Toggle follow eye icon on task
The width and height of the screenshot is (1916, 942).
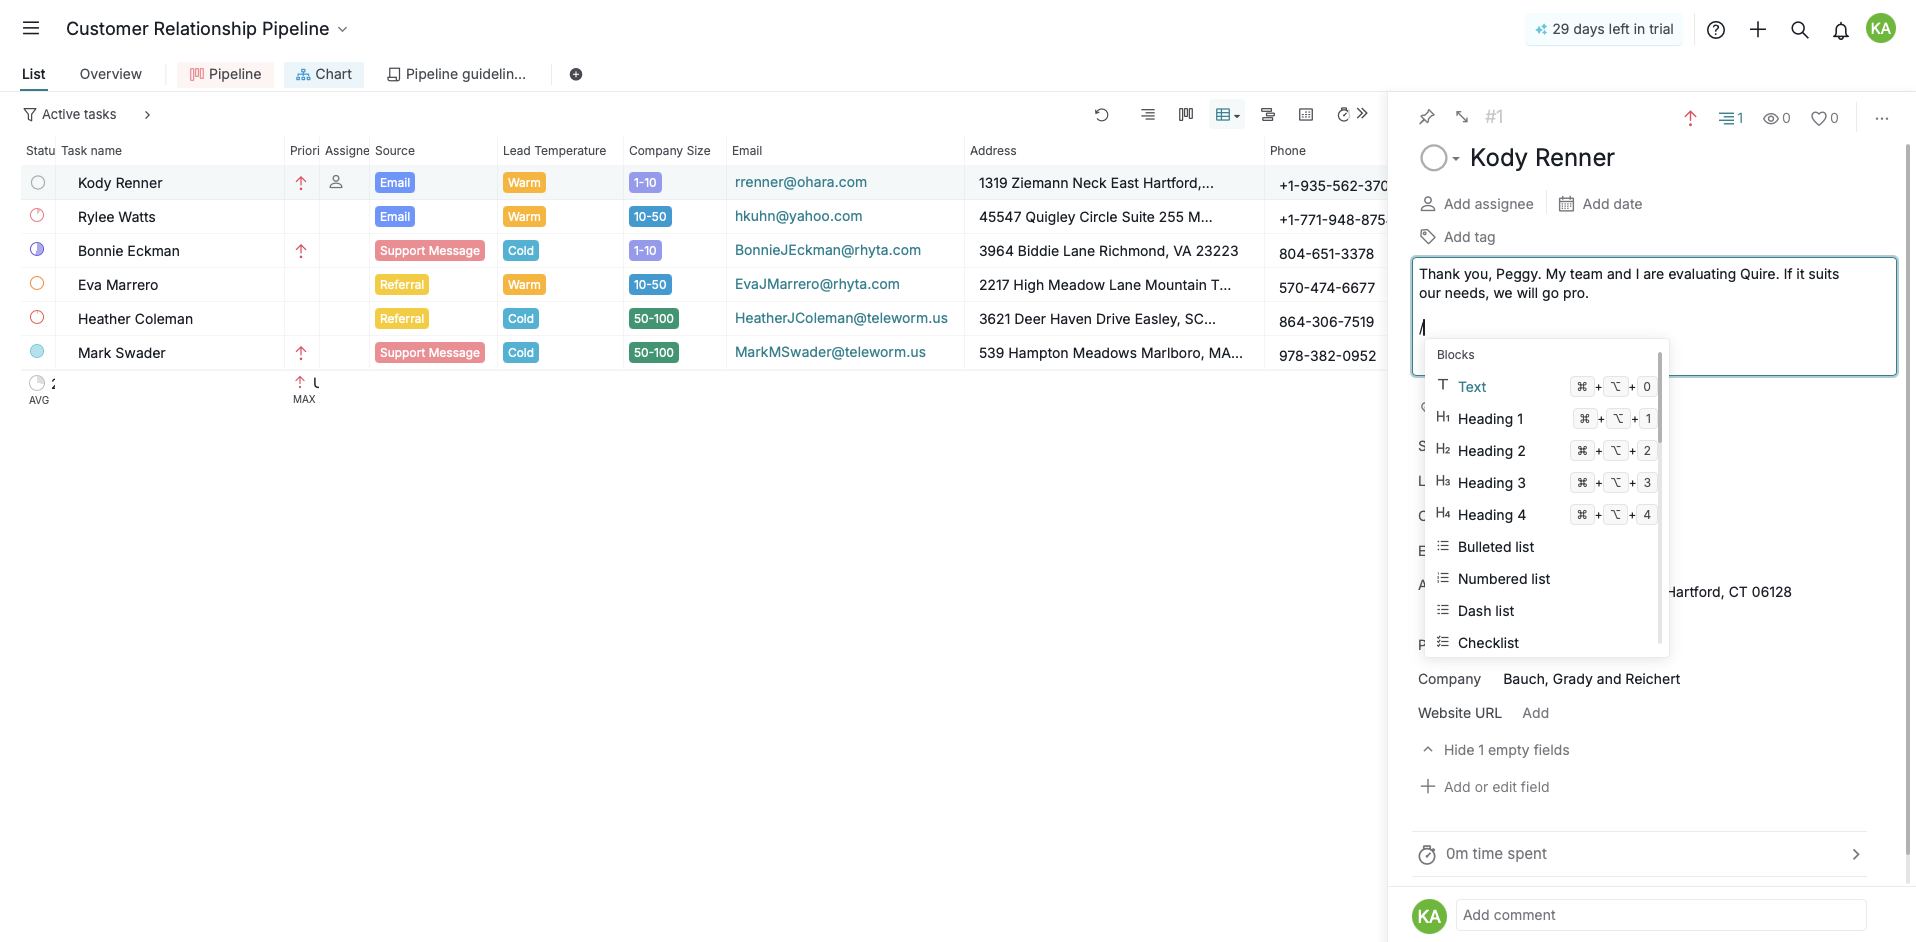(1776, 118)
